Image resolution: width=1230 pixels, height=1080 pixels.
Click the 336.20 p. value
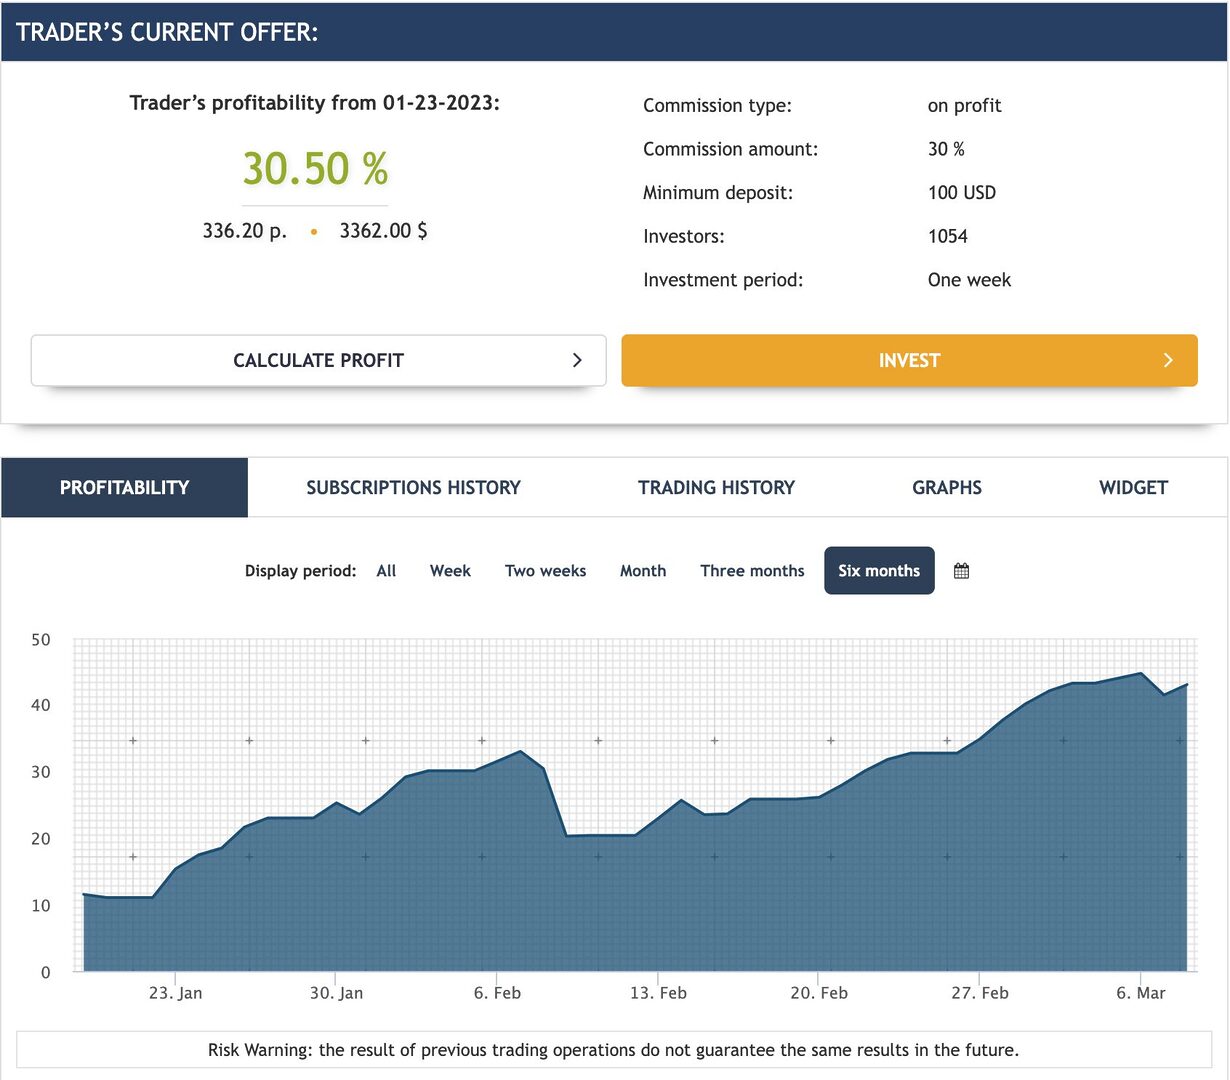coord(244,231)
